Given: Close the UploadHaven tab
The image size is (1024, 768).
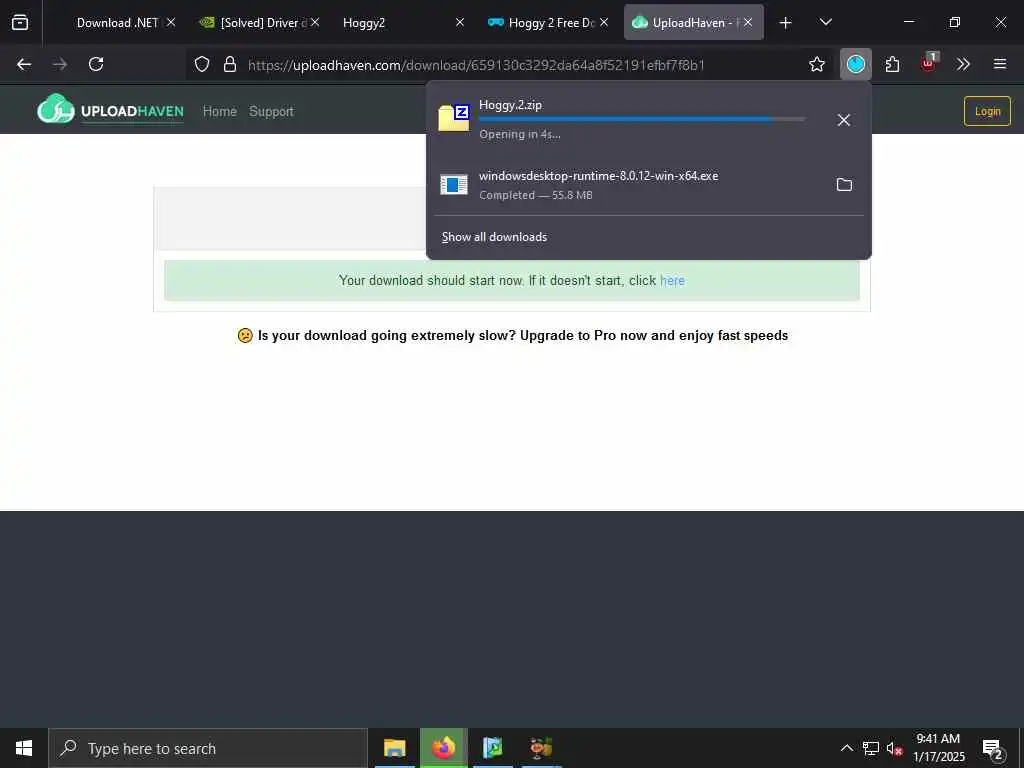Looking at the screenshot, I should click(x=748, y=23).
